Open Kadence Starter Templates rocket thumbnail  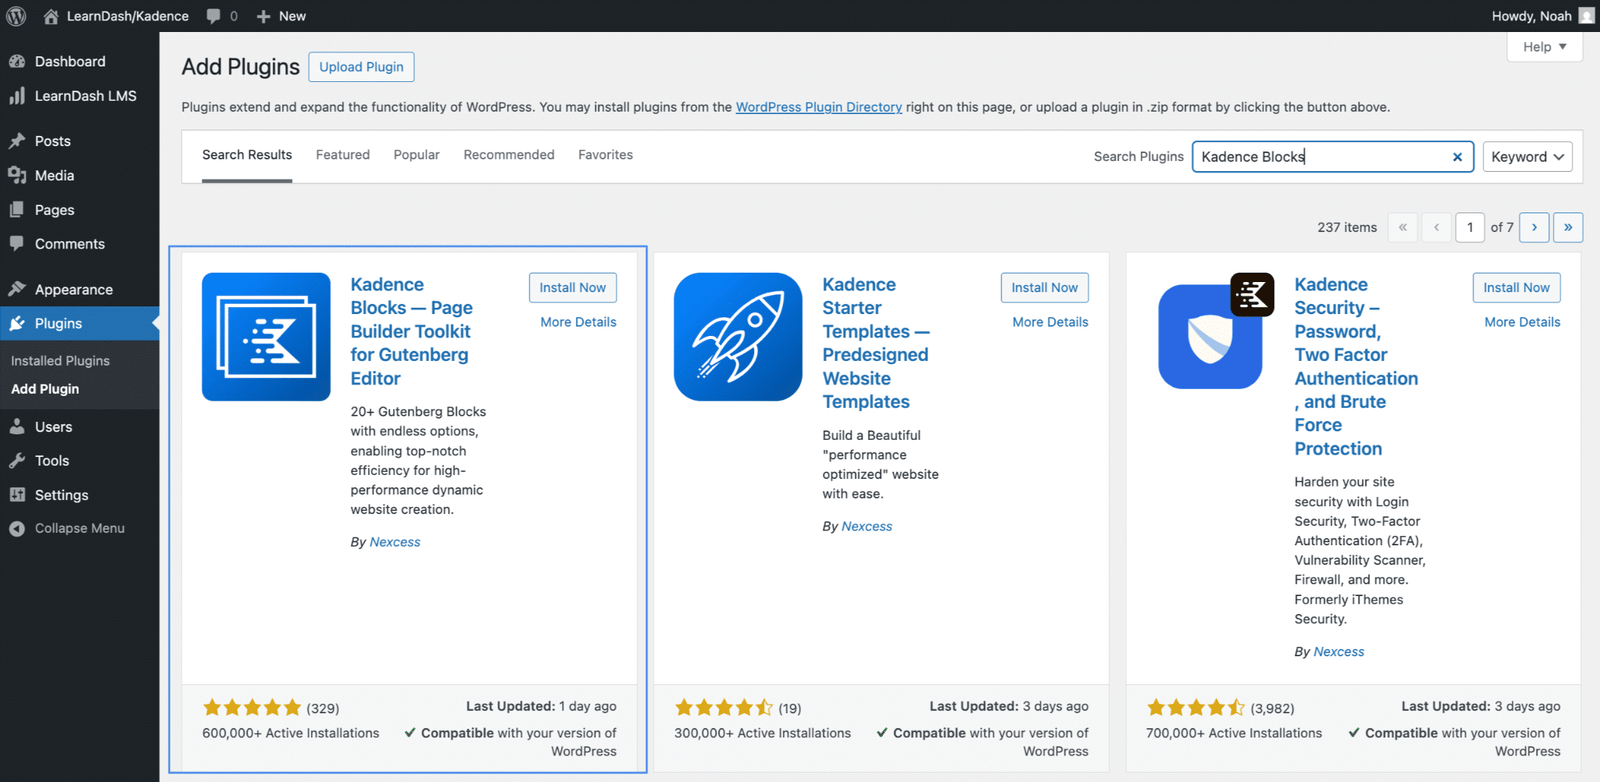point(738,337)
